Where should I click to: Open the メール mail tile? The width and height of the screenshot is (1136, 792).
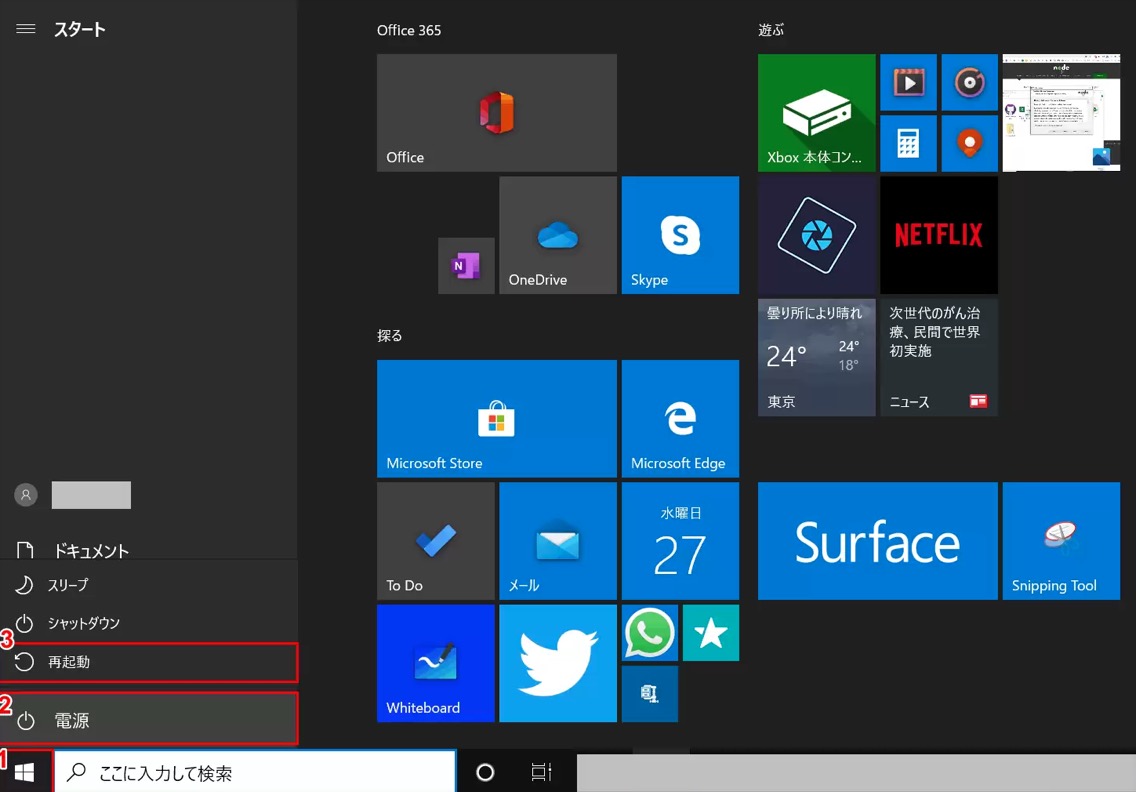558,541
